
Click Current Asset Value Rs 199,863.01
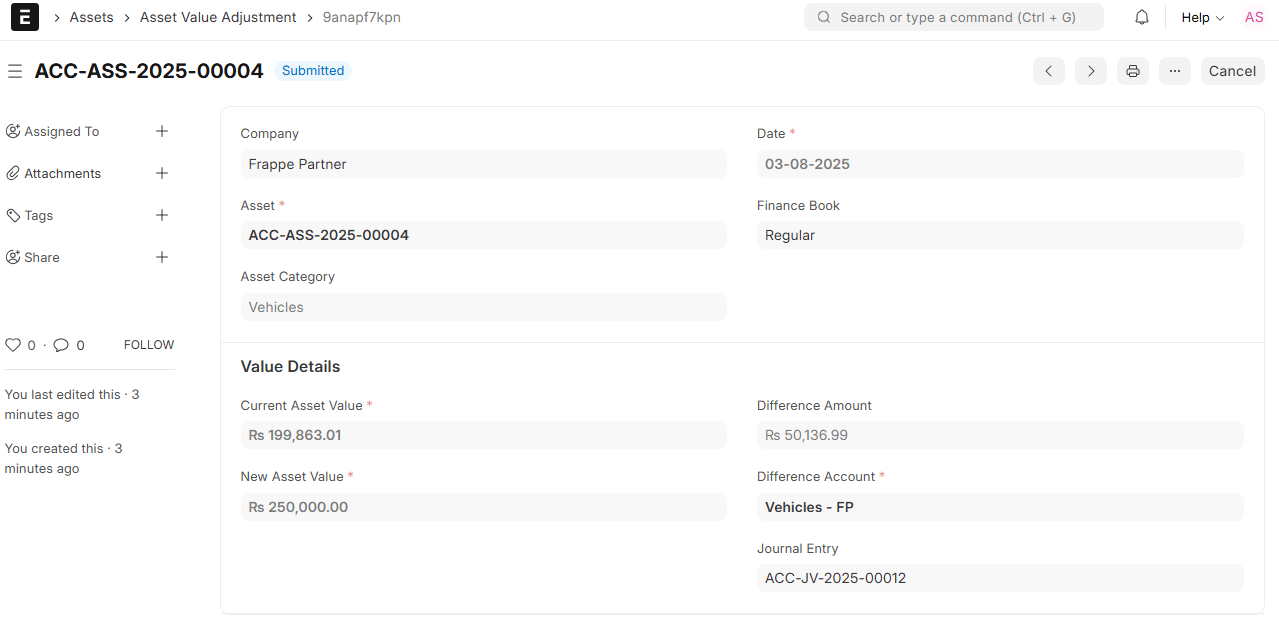point(483,435)
